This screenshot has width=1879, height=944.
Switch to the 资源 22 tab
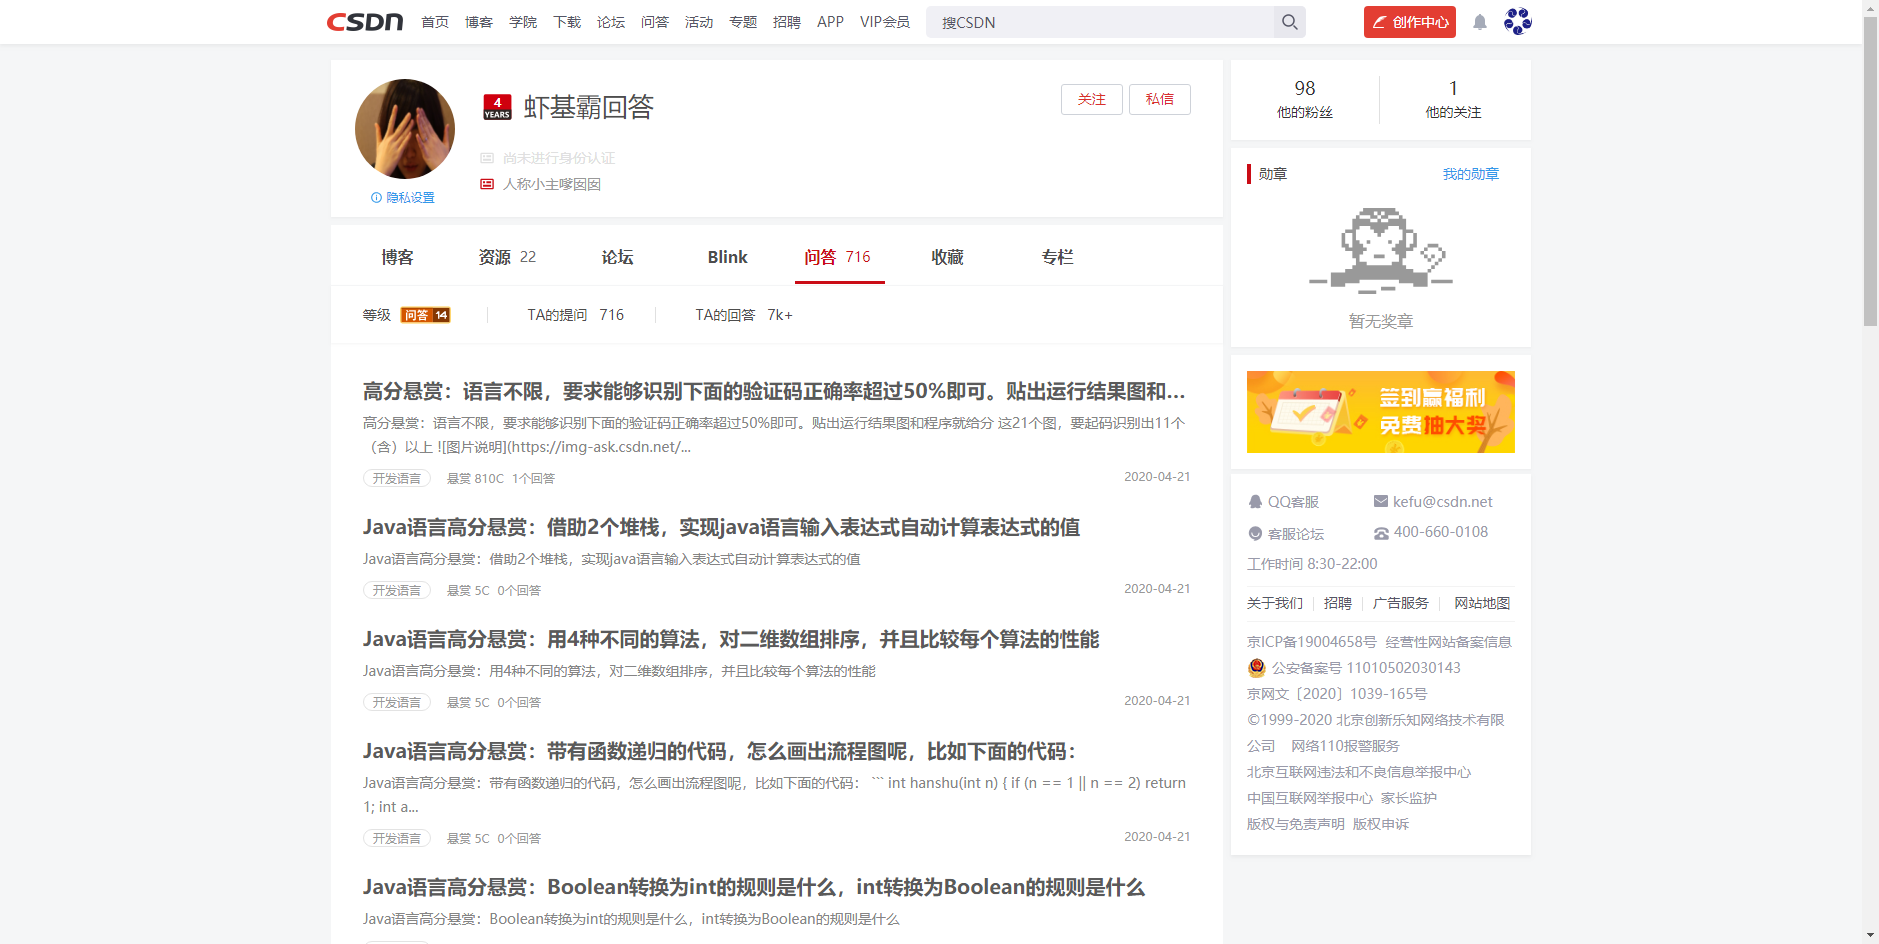(x=507, y=257)
